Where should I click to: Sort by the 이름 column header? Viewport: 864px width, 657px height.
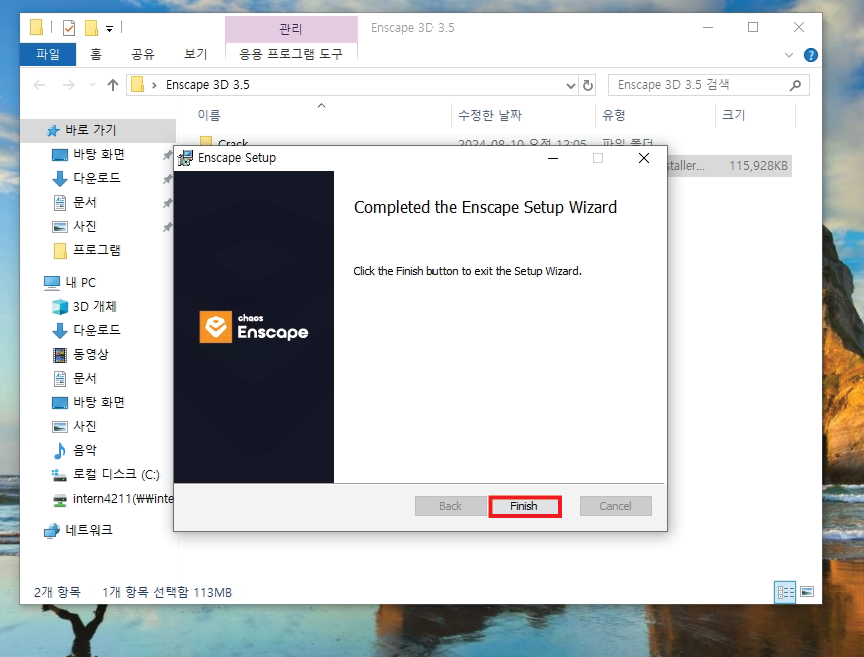click(x=209, y=115)
